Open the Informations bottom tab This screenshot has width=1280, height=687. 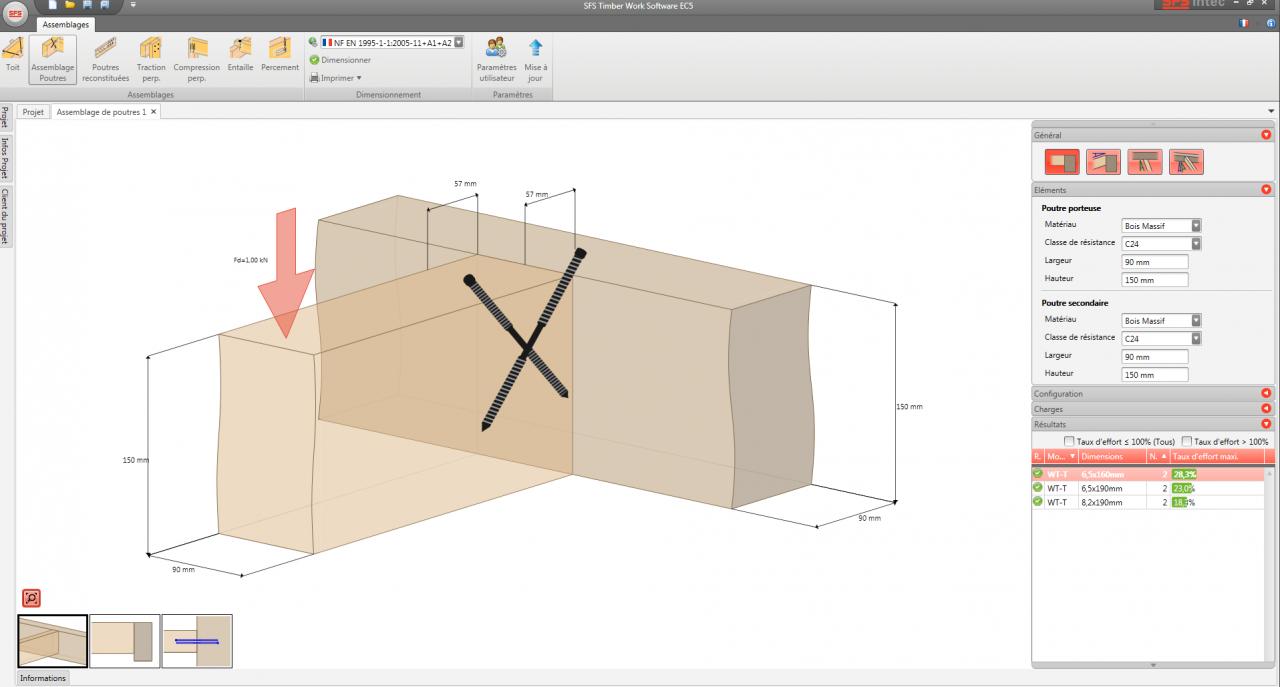[x=43, y=678]
